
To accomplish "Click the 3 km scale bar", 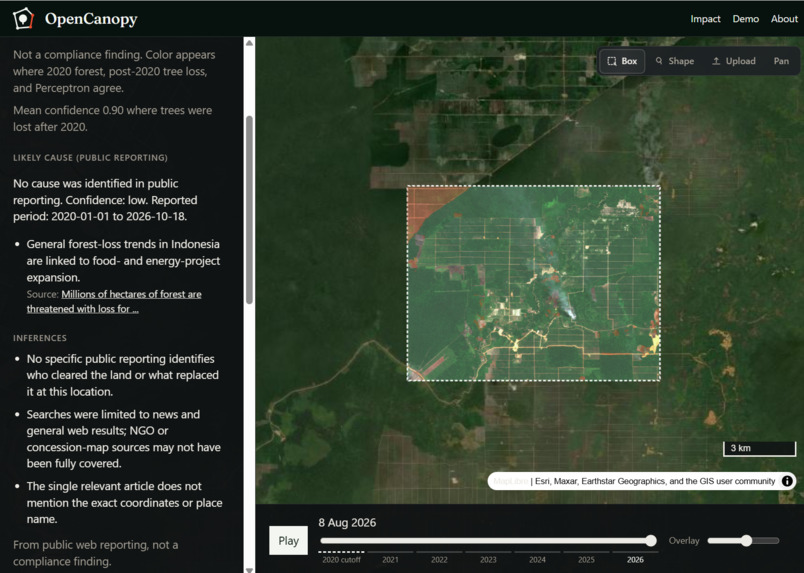I will click(x=759, y=448).
